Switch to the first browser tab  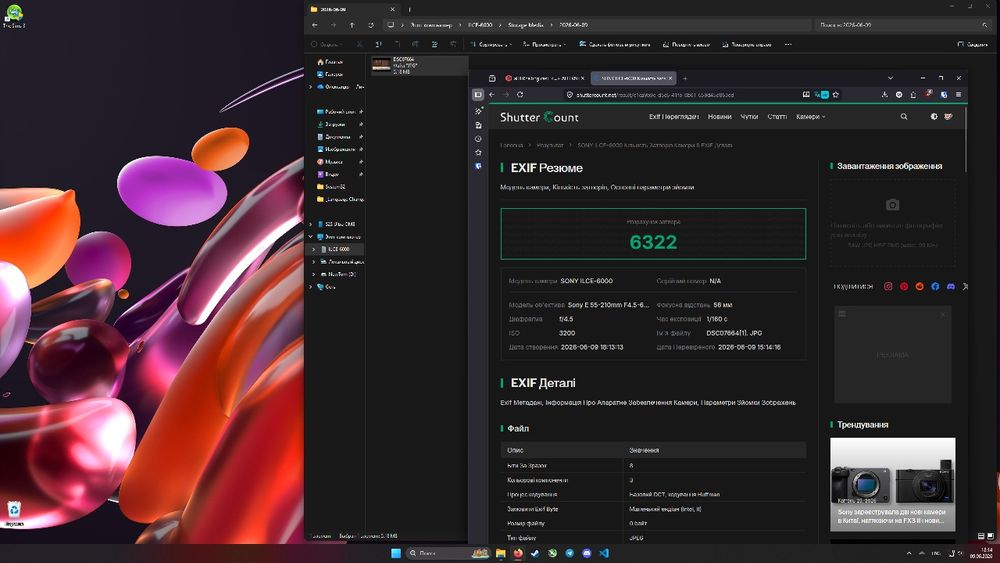click(545, 78)
